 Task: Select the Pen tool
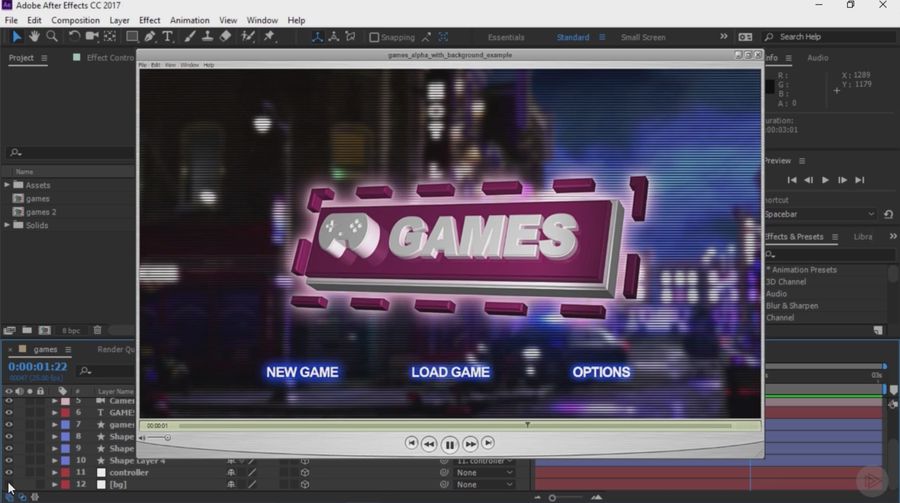point(149,37)
